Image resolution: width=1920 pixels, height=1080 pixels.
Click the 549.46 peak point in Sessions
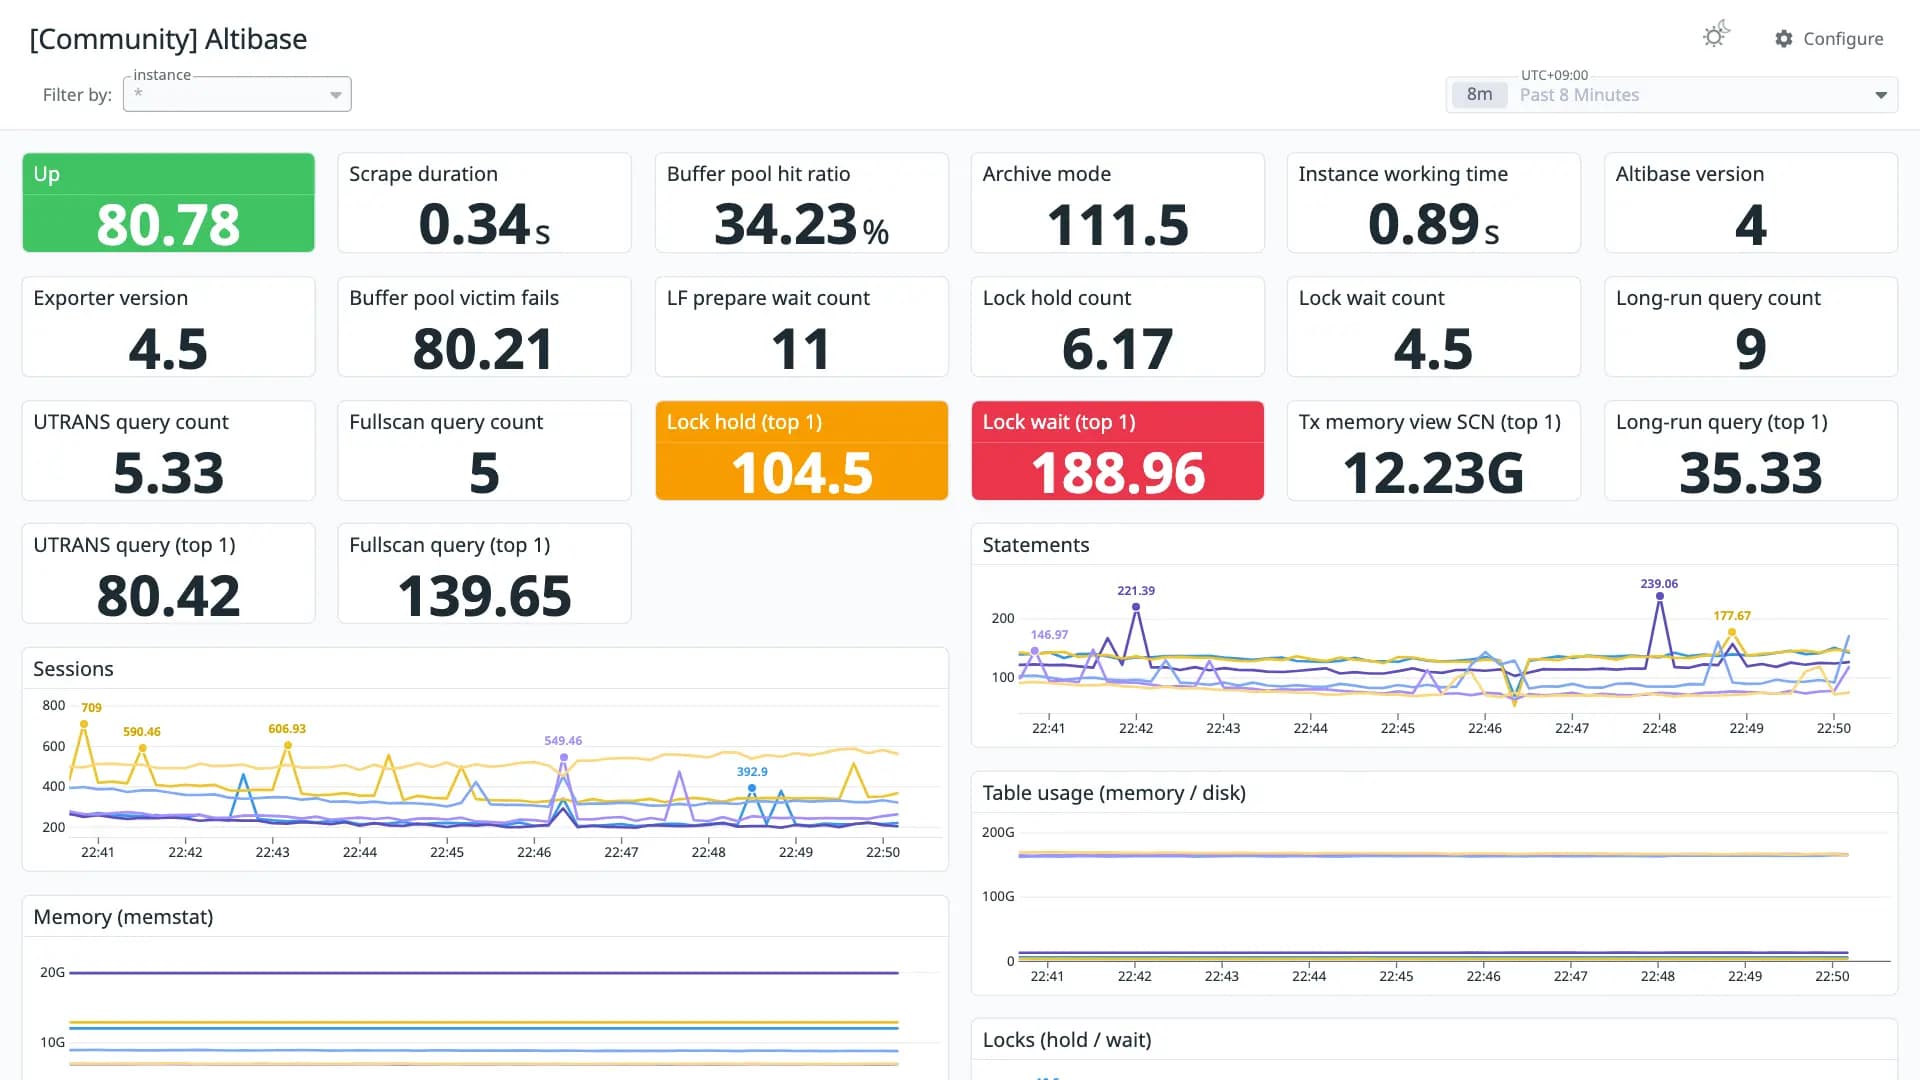pos(563,757)
